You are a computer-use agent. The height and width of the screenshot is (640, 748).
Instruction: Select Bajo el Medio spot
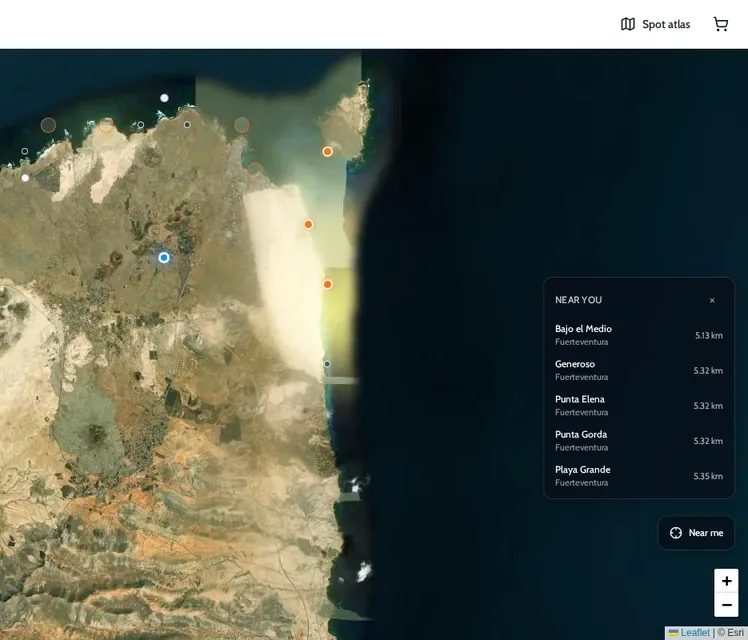[x=639, y=335]
